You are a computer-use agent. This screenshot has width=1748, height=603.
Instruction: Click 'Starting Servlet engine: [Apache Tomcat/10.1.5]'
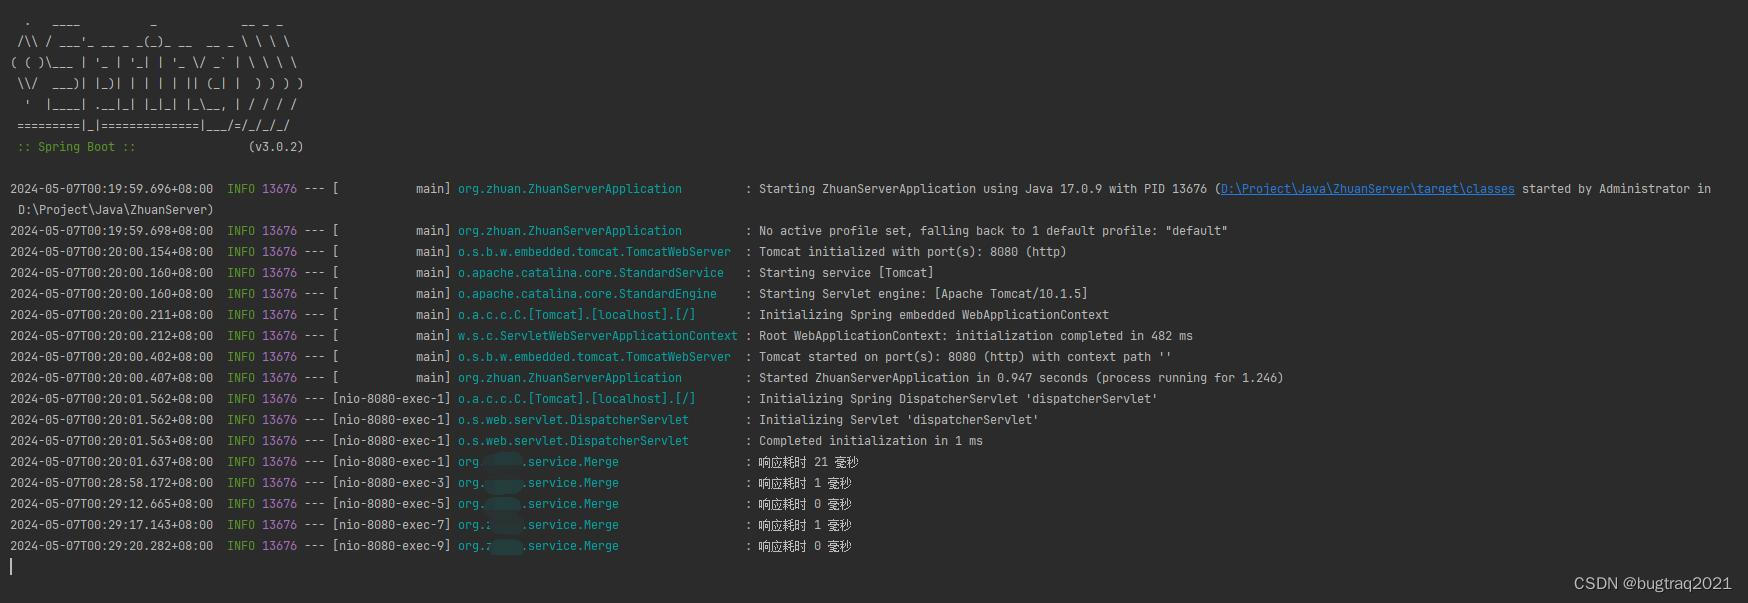pyautogui.click(x=923, y=294)
